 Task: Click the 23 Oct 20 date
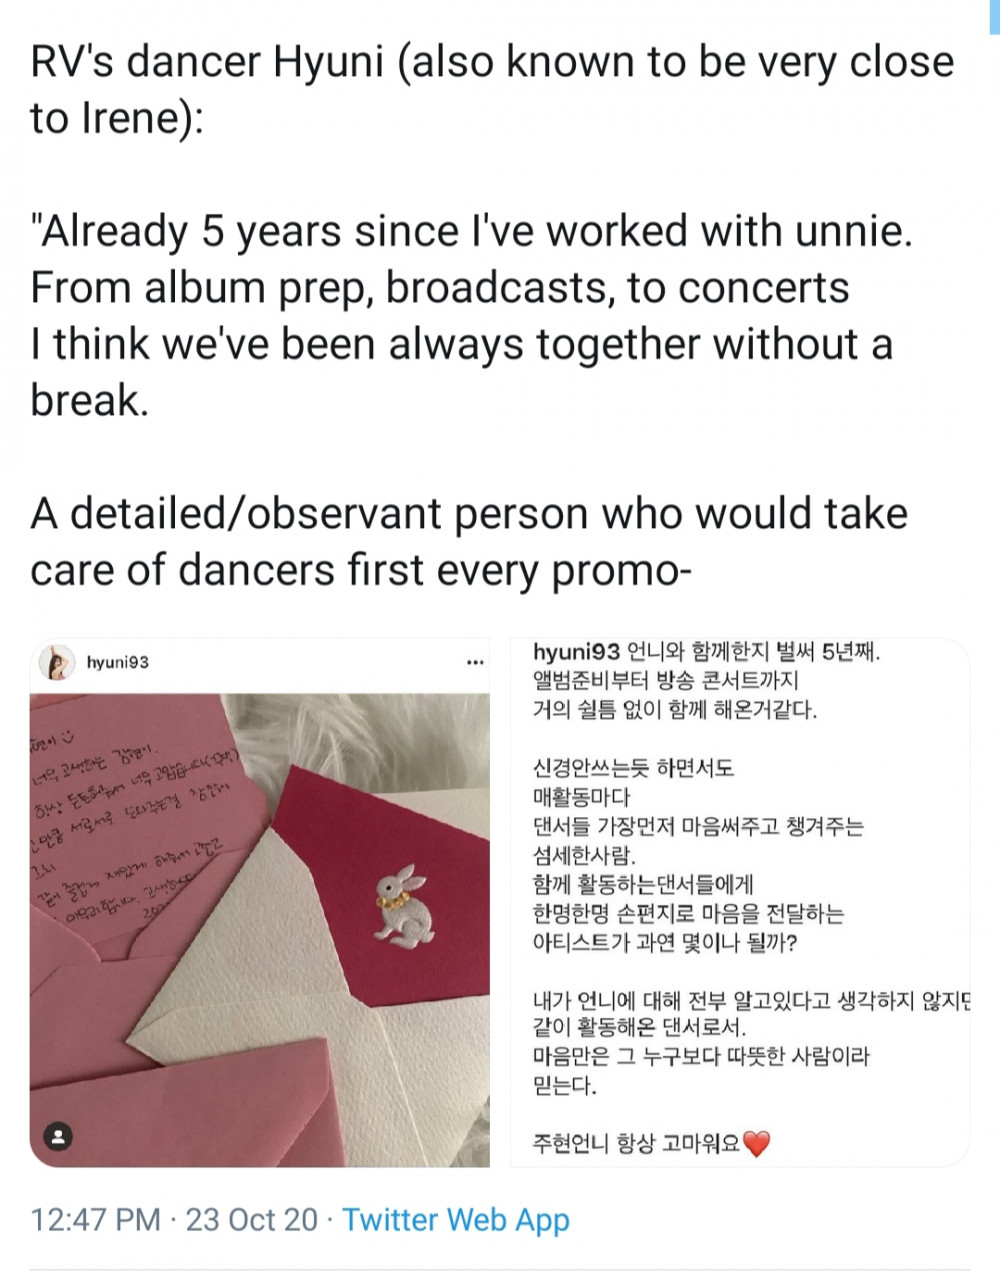[252, 1219]
